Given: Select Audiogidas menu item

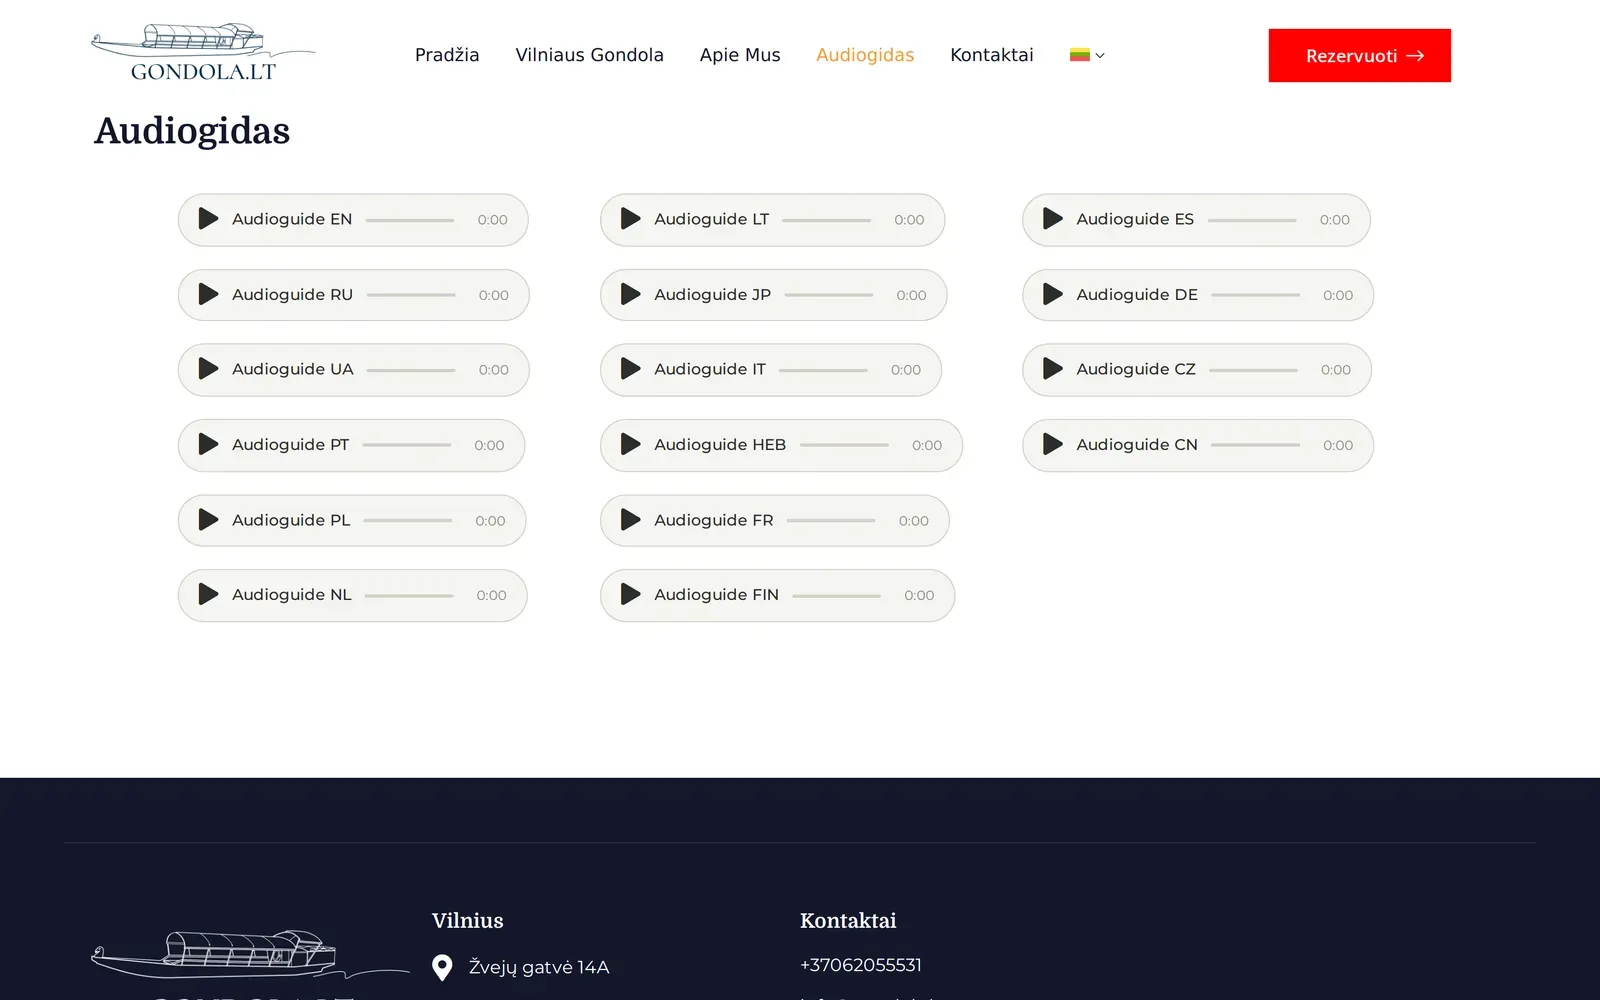Looking at the screenshot, I should [865, 55].
